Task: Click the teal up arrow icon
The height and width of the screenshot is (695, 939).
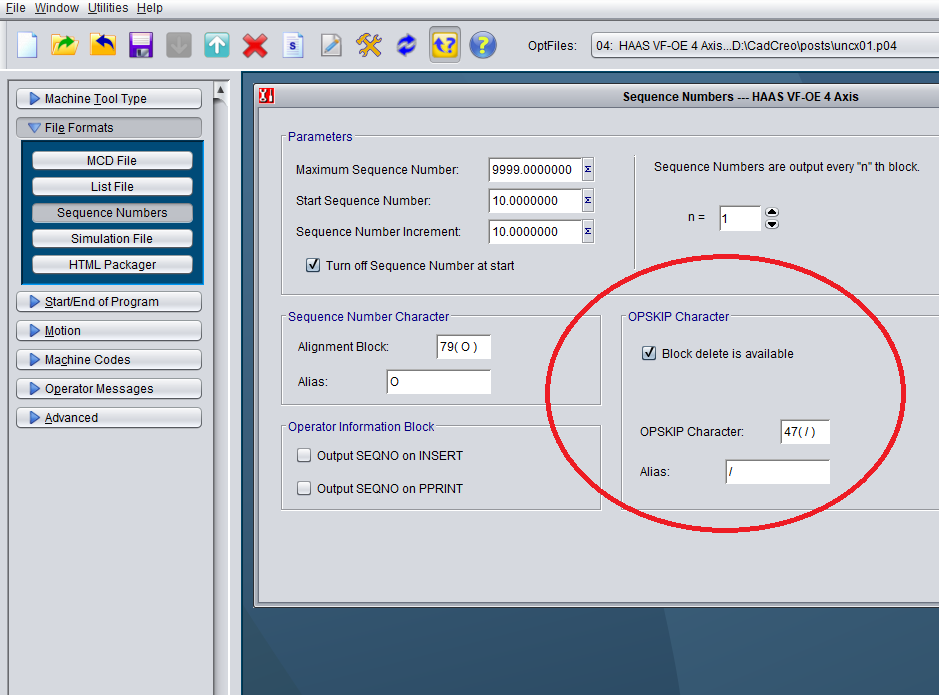Action: [217, 45]
